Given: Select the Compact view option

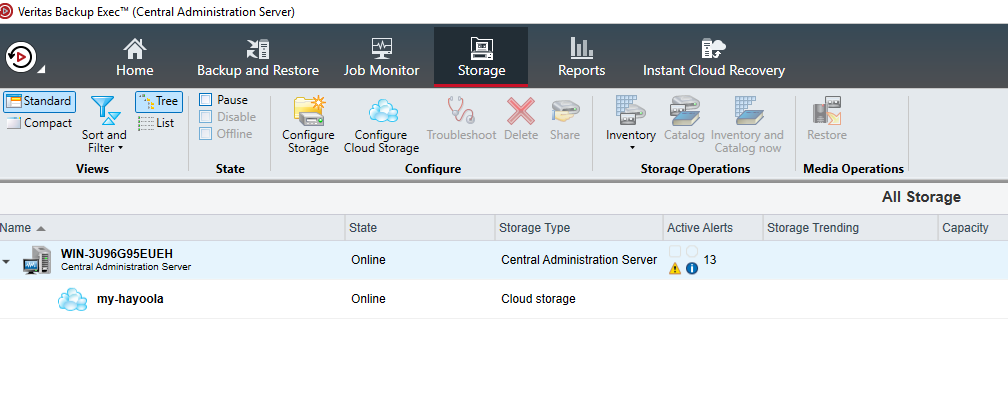Looking at the screenshot, I should [38, 123].
